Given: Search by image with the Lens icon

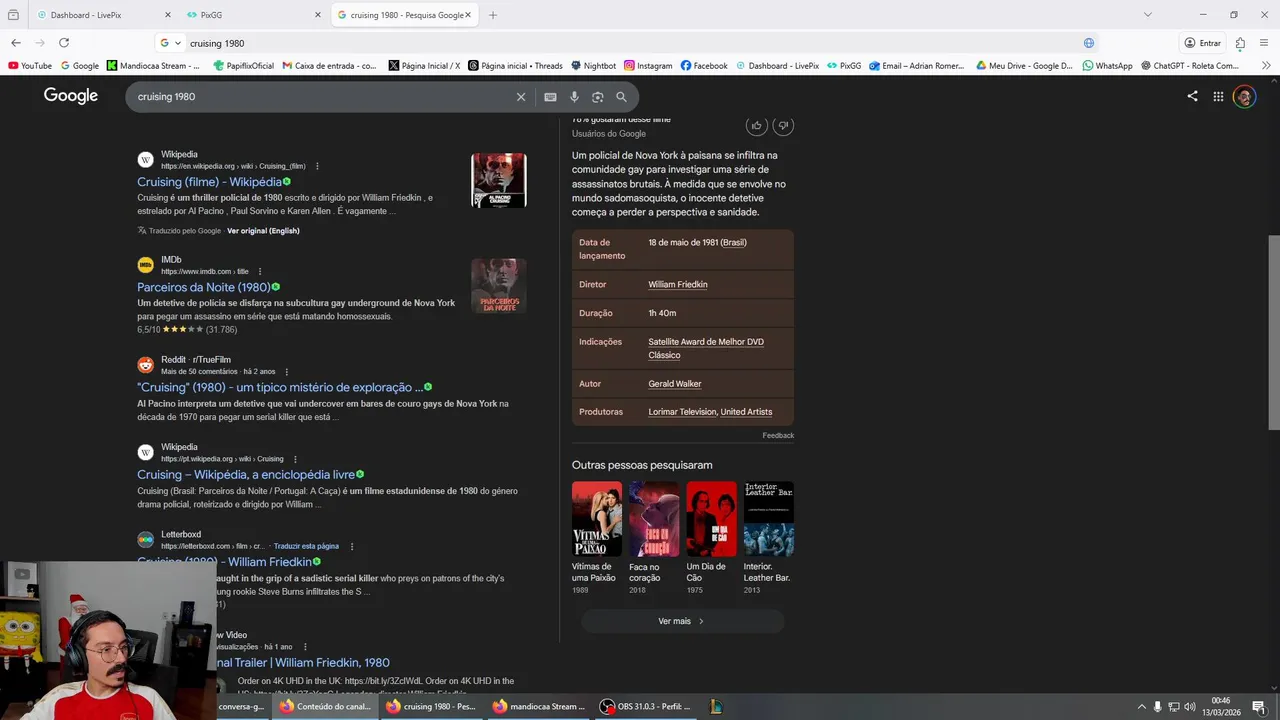Looking at the screenshot, I should click(598, 97).
